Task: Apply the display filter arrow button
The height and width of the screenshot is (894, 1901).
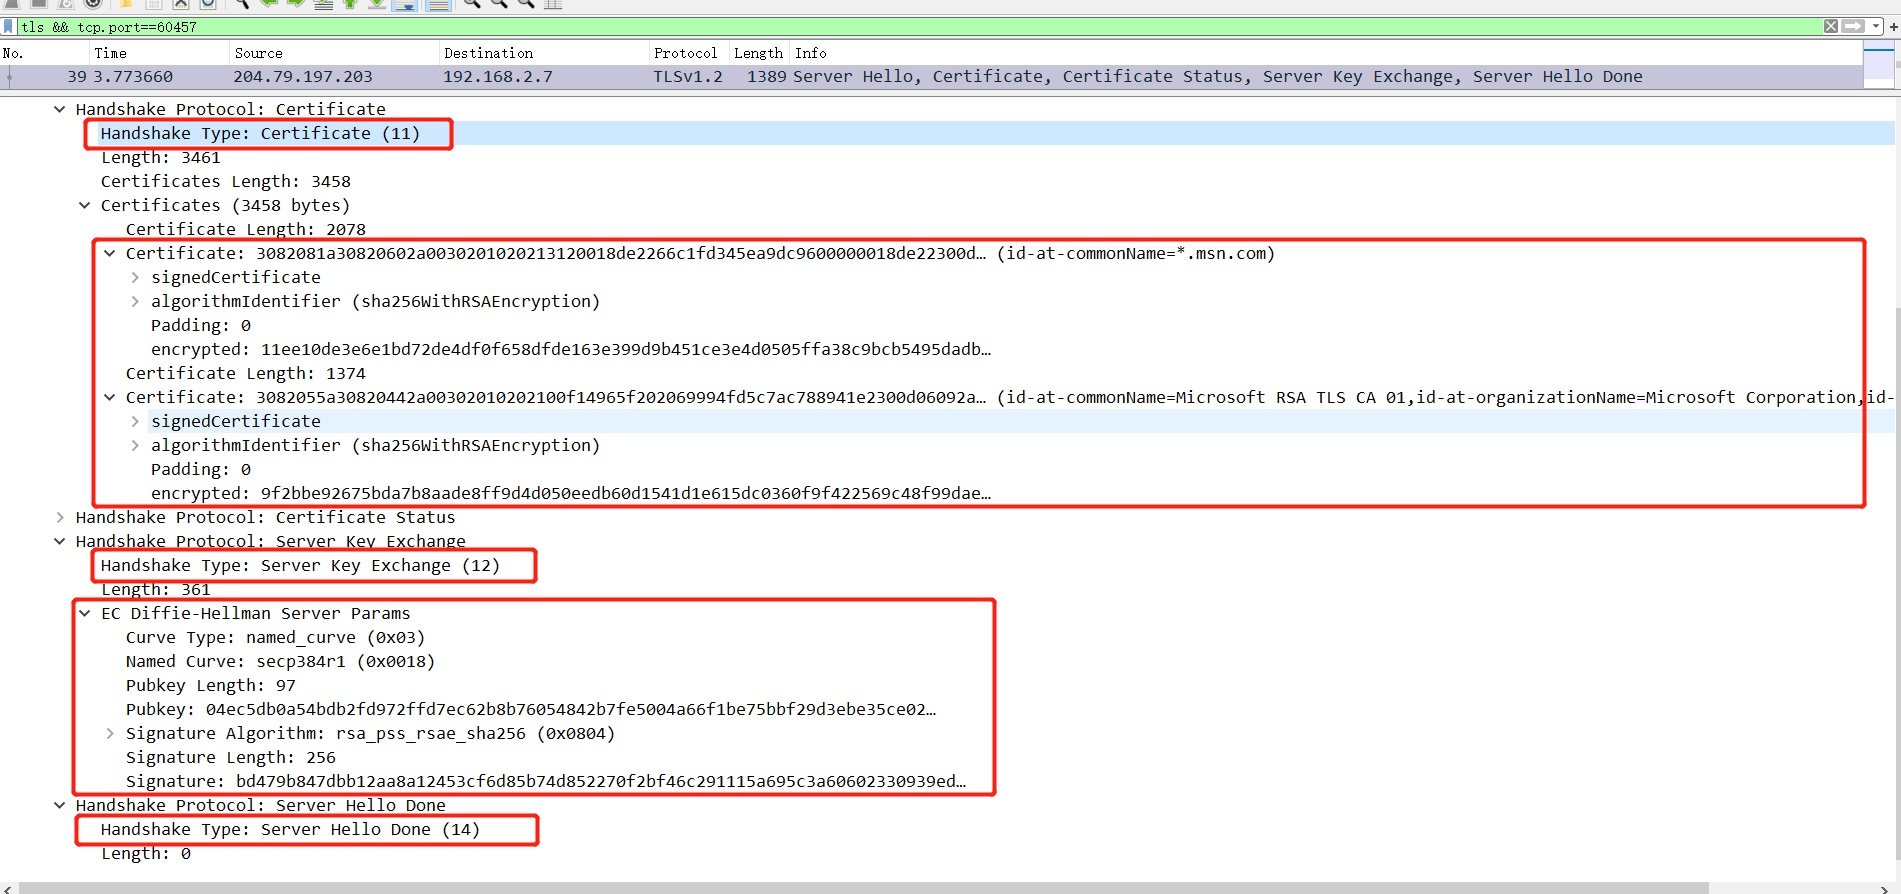Action: pyautogui.click(x=1852, y=26)
